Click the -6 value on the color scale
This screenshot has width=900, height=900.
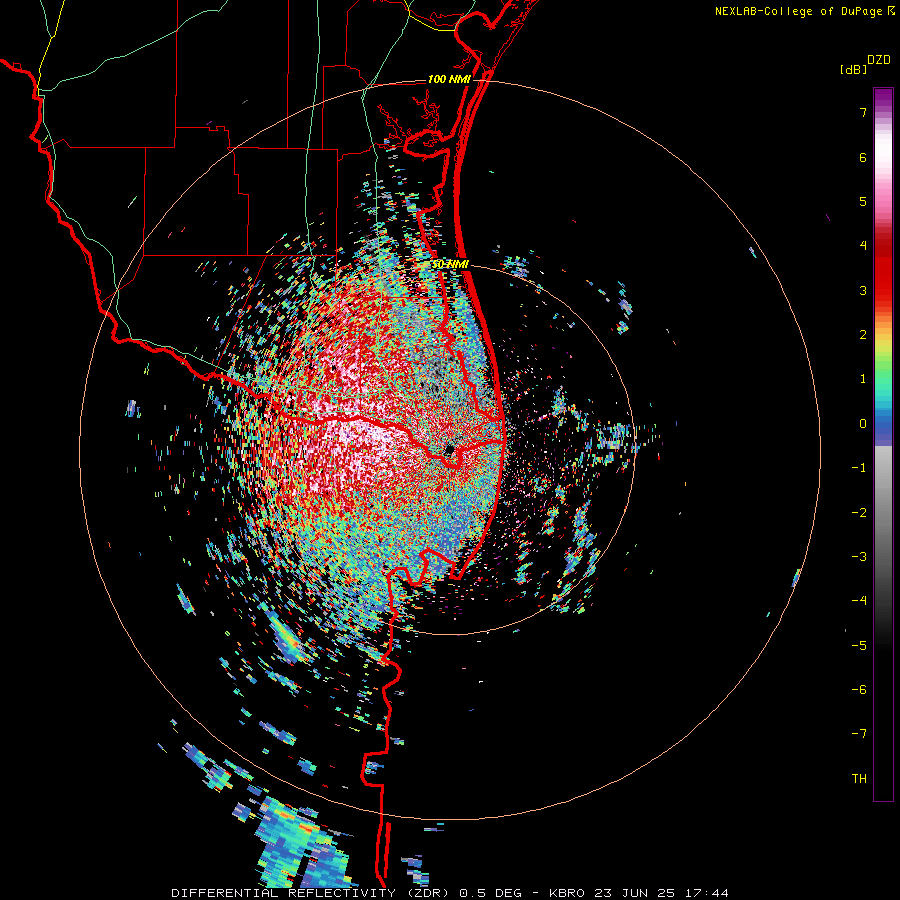pos(859,690)
